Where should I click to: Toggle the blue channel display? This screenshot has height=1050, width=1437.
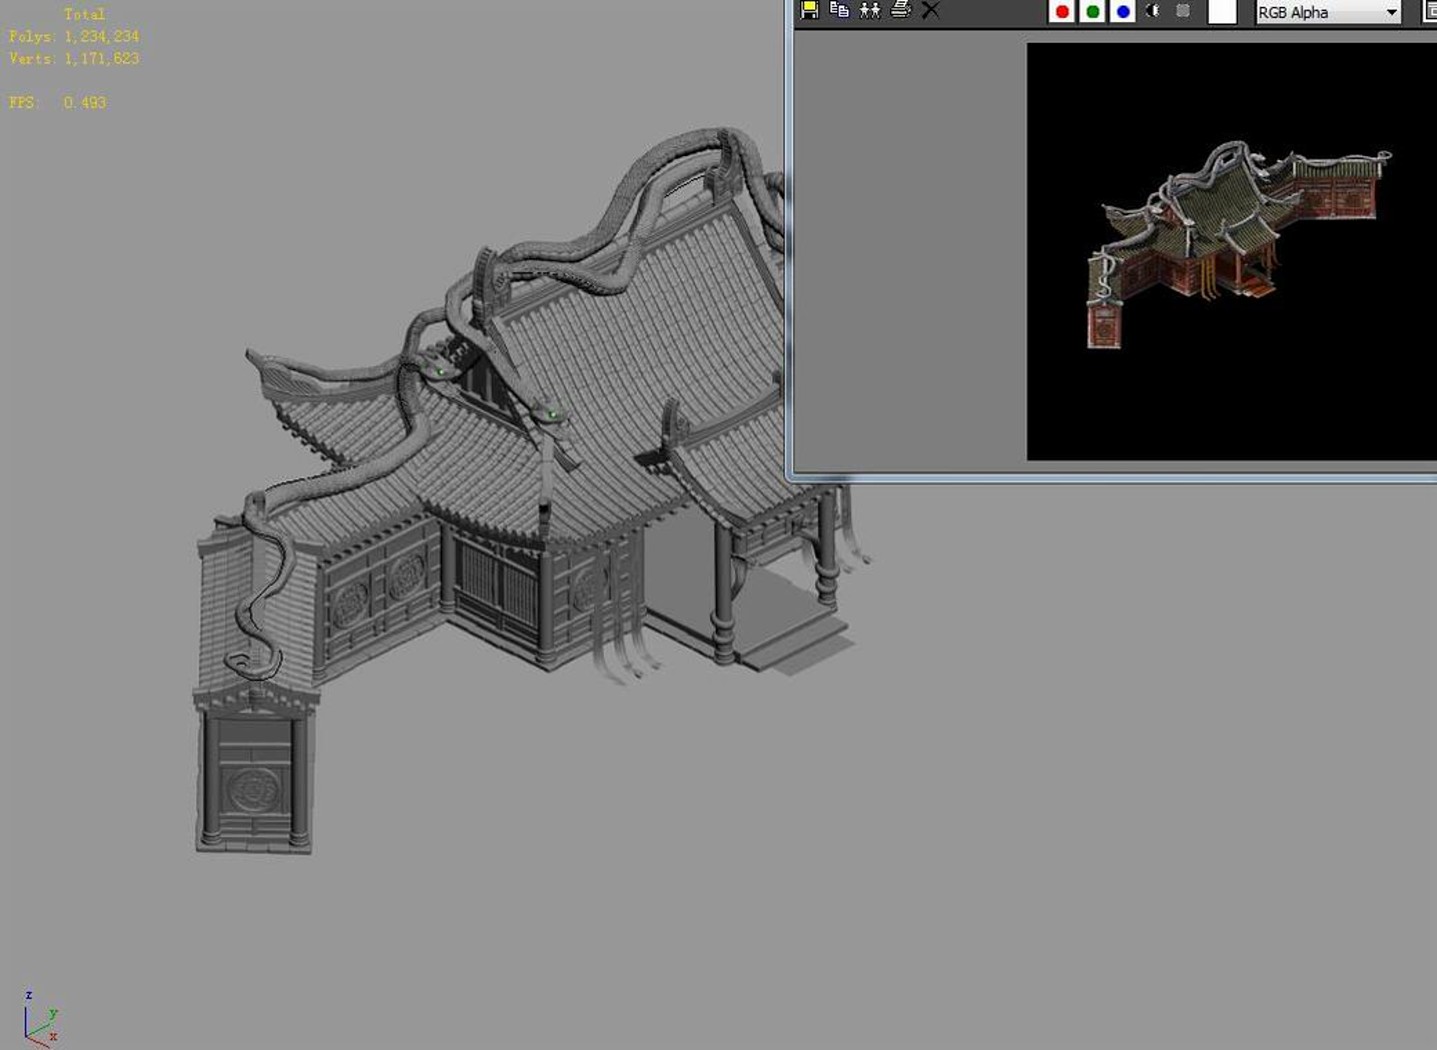(x=1122, y=11)
